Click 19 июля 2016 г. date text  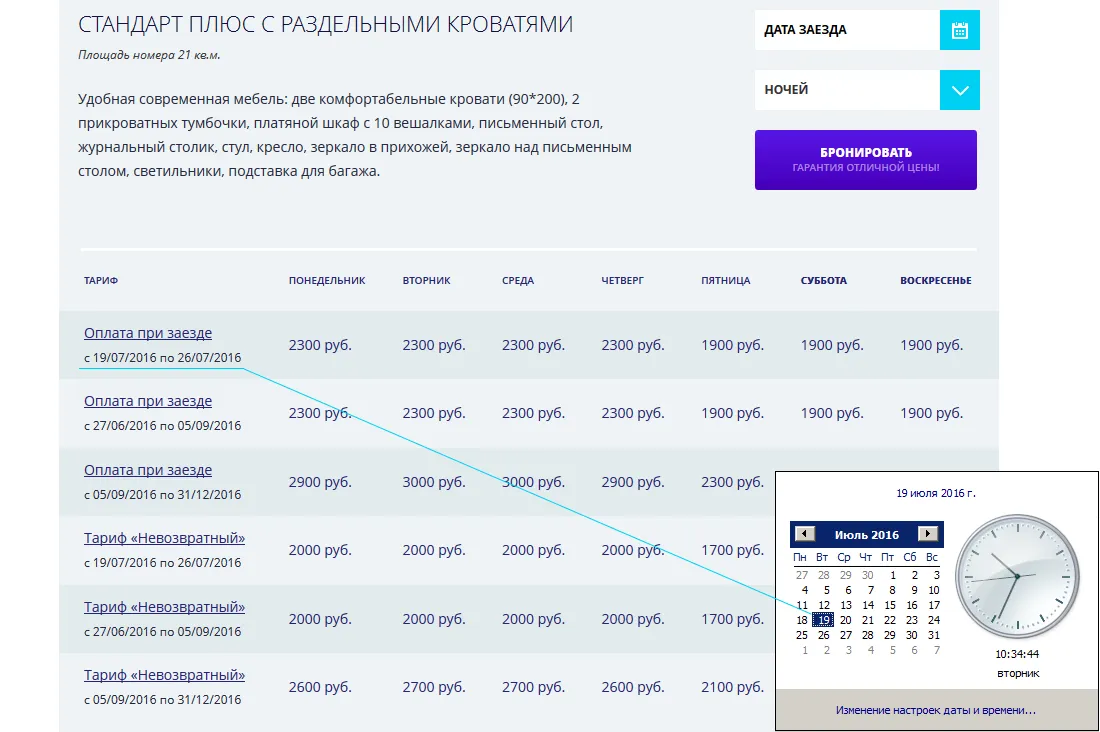coord(936,493)
